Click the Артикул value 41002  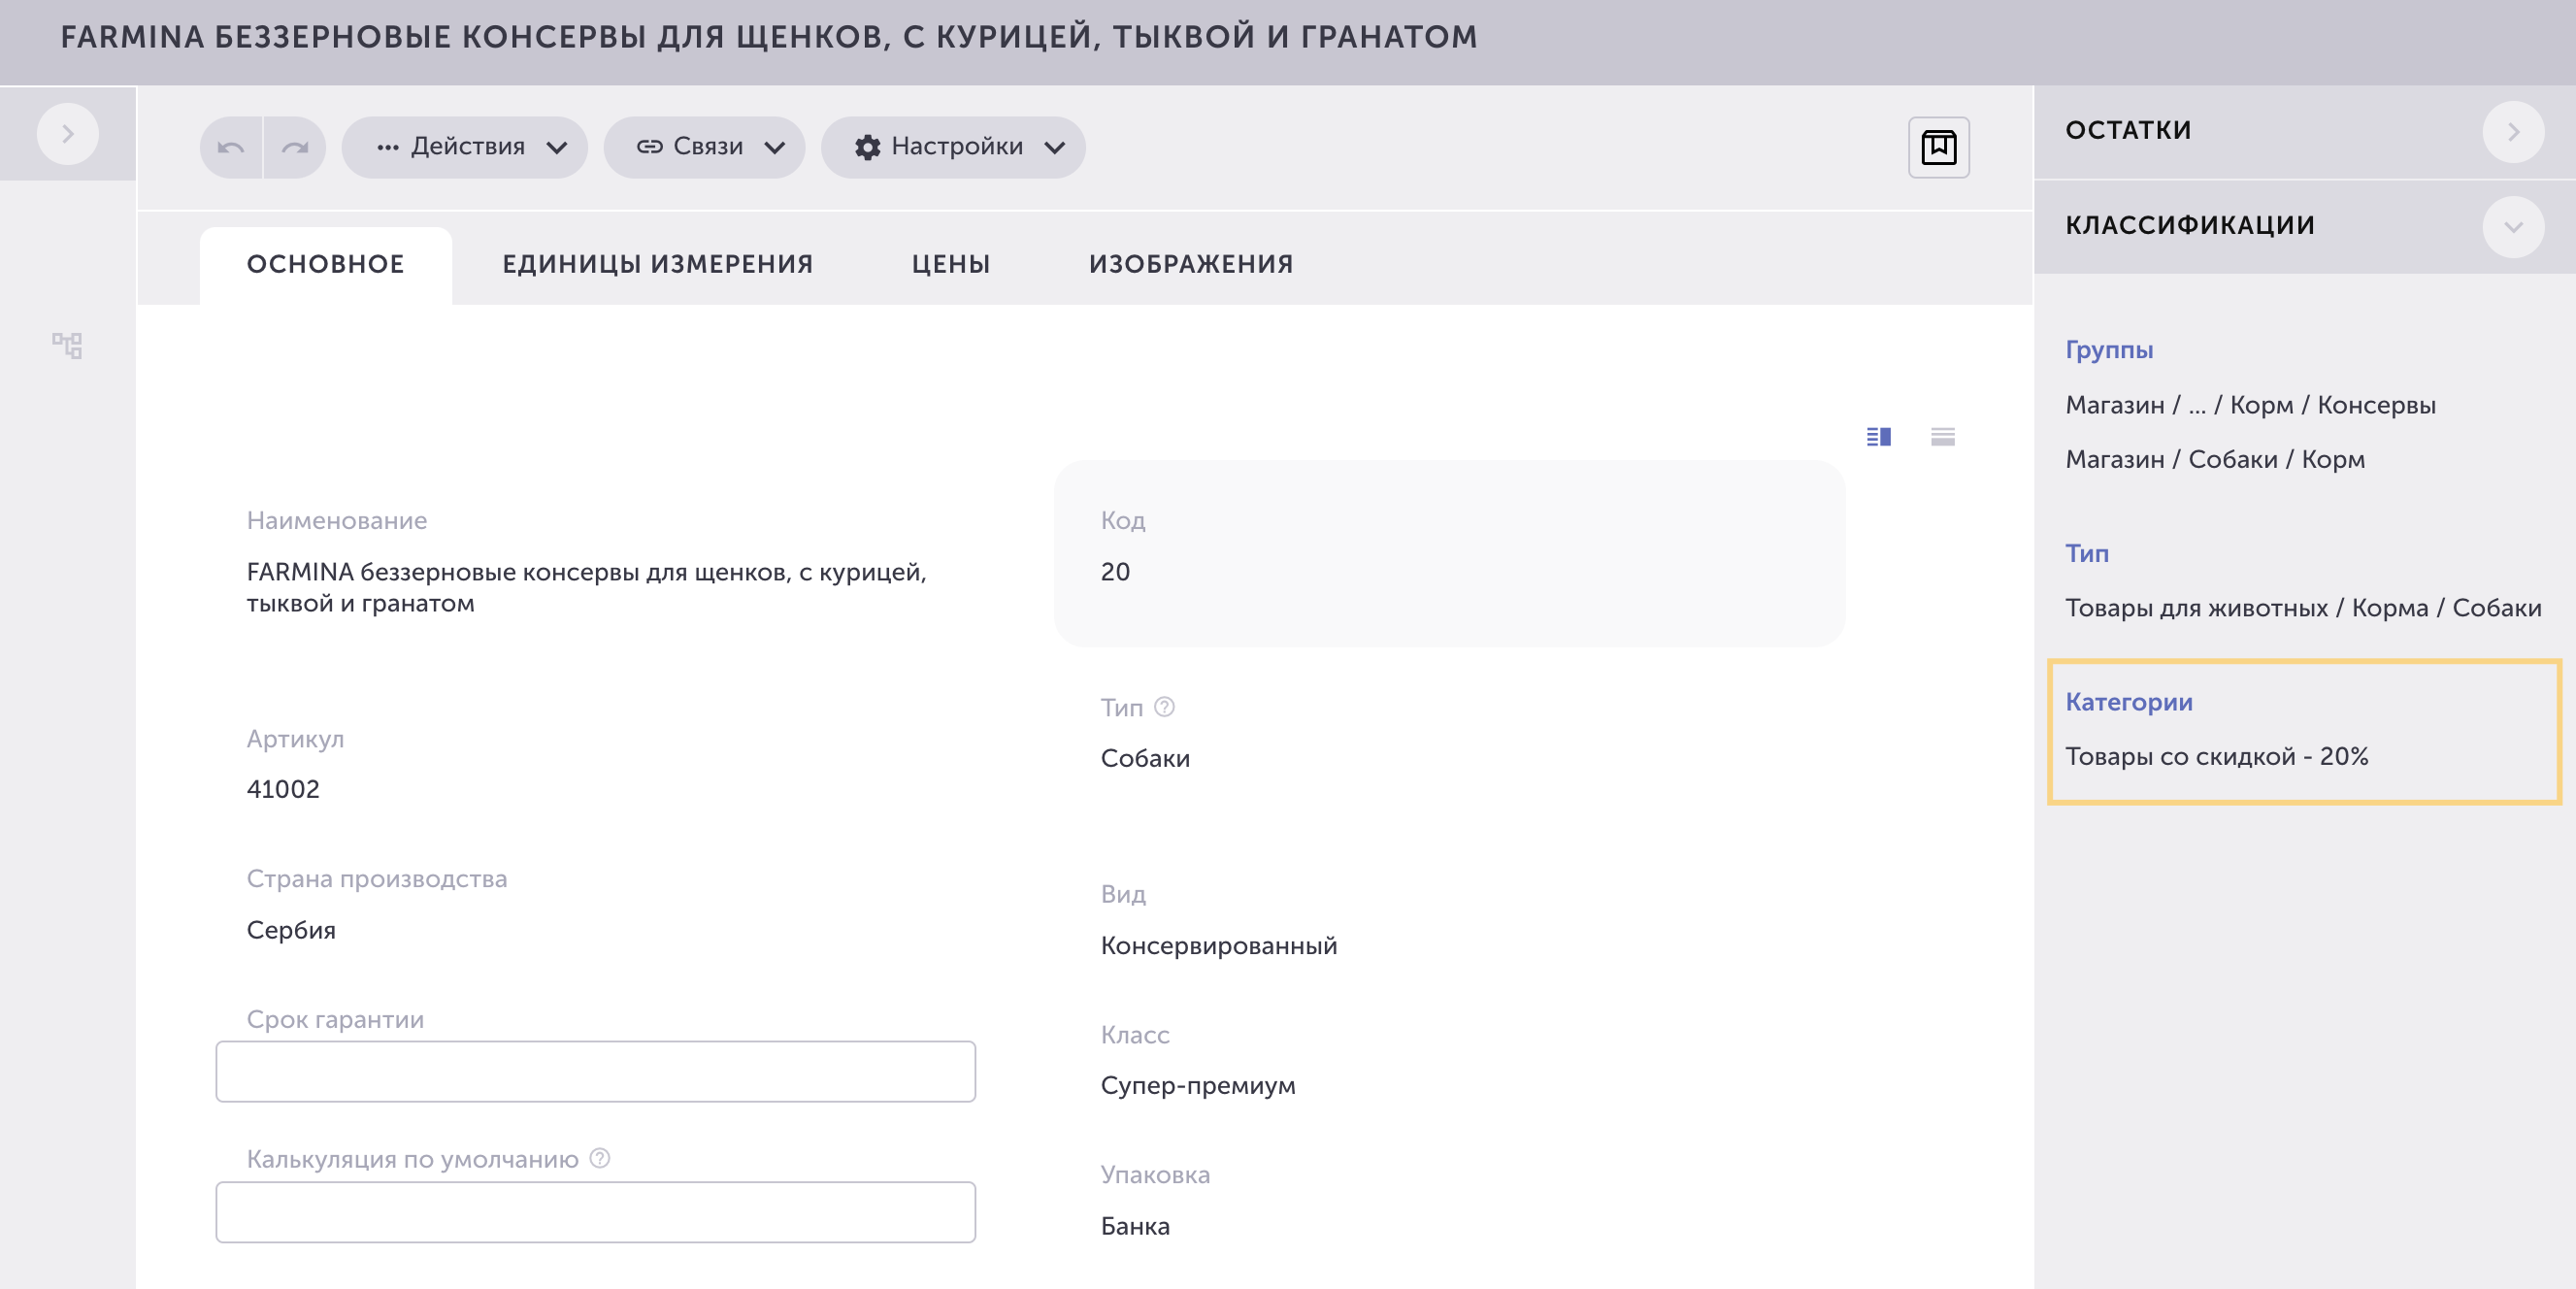point(283,789)
